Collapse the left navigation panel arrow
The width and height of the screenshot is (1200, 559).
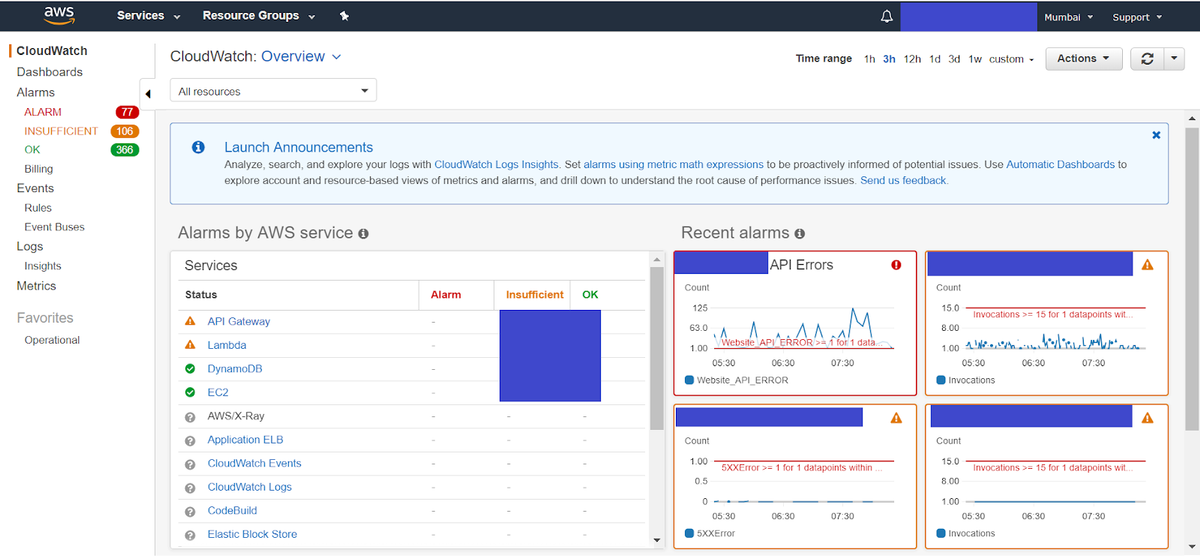[148, 94]
